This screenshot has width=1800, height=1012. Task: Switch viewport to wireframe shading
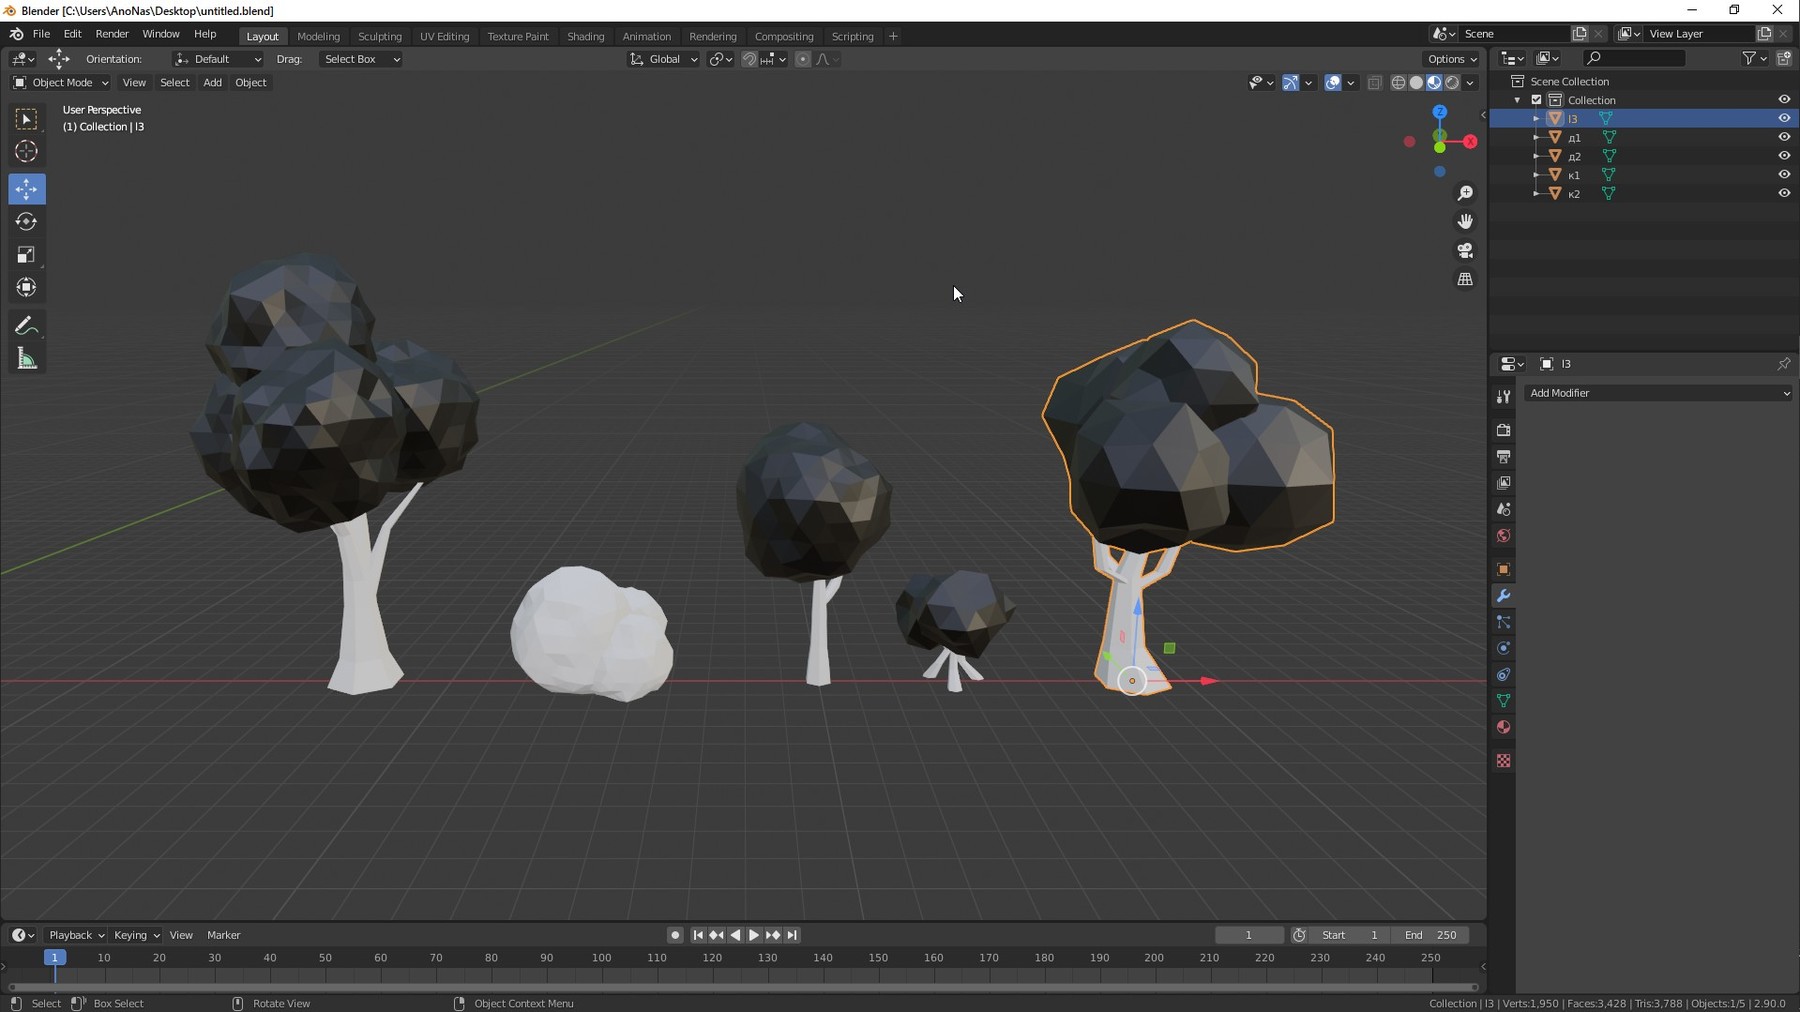1397,83
